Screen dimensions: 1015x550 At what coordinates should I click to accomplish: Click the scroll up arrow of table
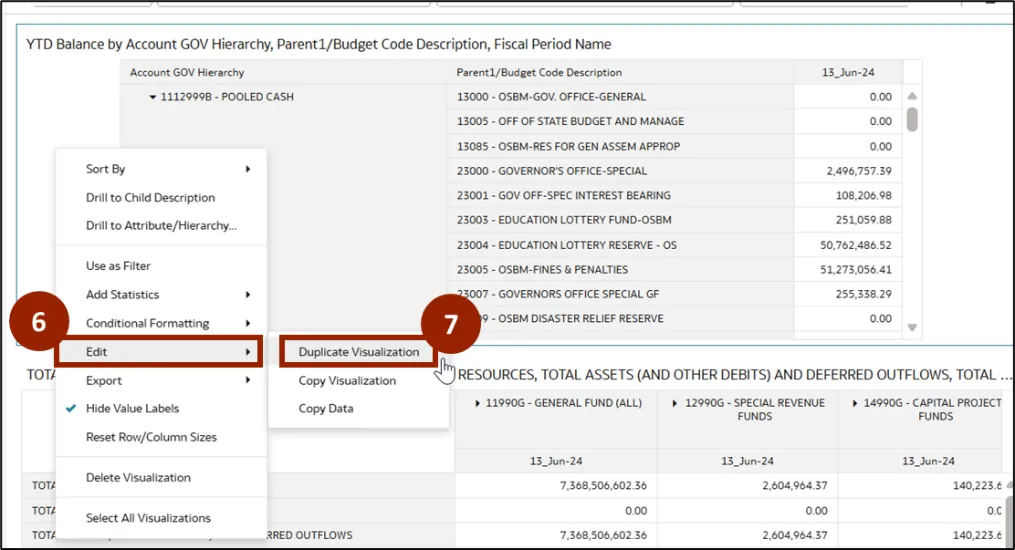click(x=911, y=97)
